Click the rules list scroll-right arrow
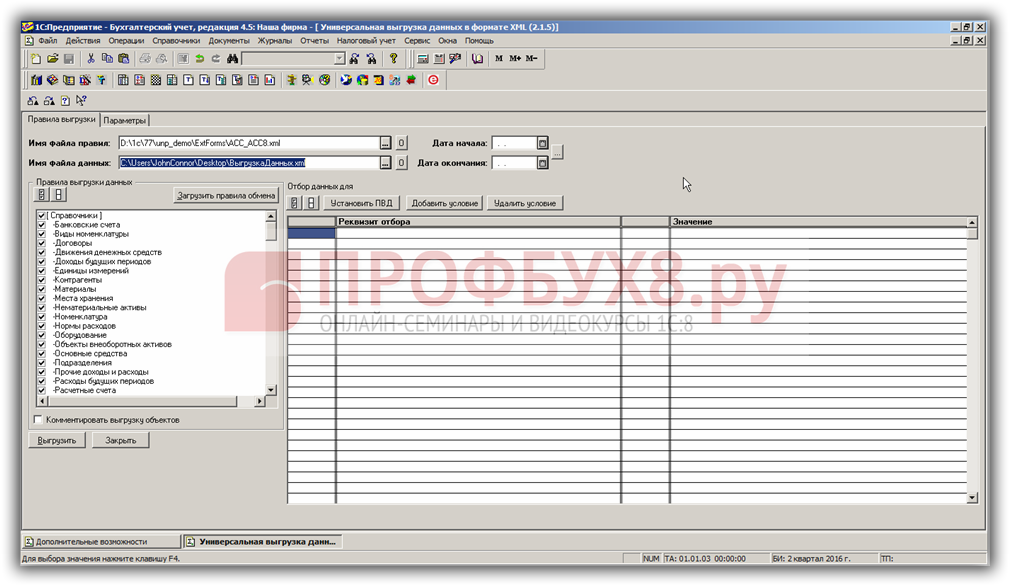 tap(260, 401)
